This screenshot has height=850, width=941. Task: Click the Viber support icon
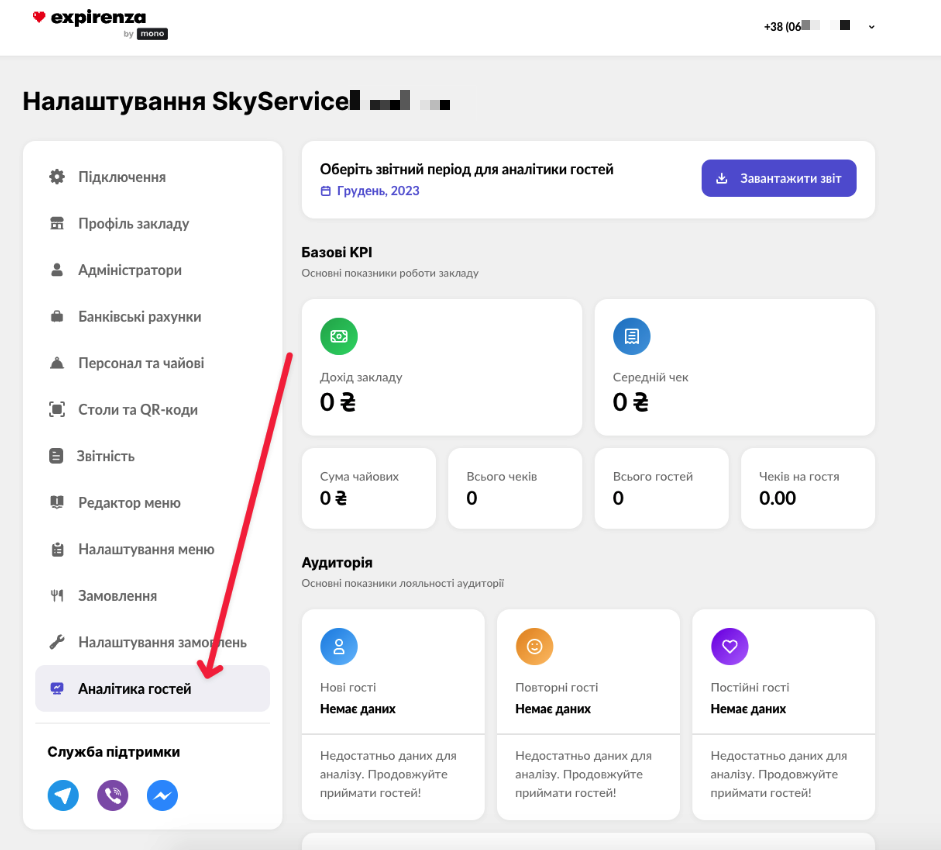[x=113, y=796]
